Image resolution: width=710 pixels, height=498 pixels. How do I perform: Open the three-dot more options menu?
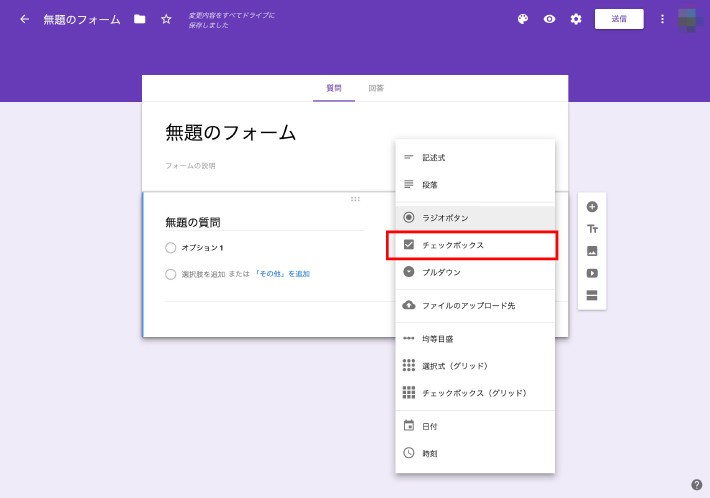click(x=662, y=19)
